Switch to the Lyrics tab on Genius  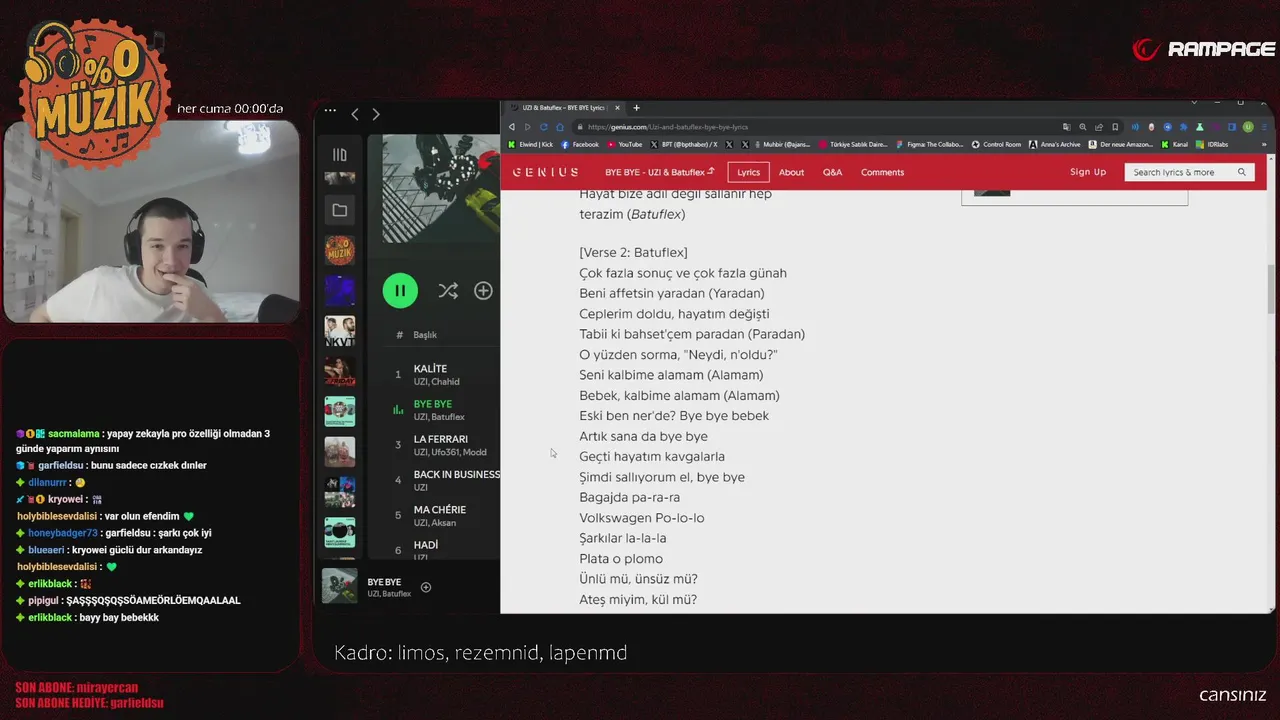tap(749, 172)
